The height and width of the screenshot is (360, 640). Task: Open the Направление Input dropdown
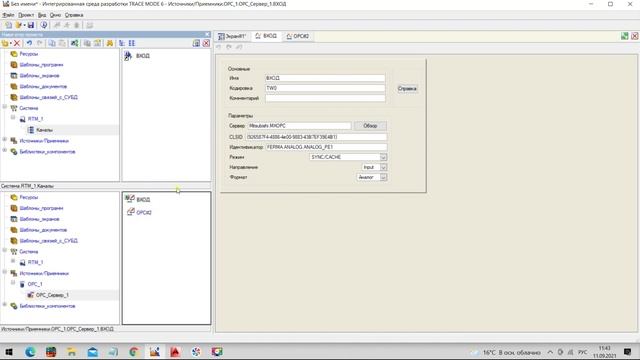(383, 167)
